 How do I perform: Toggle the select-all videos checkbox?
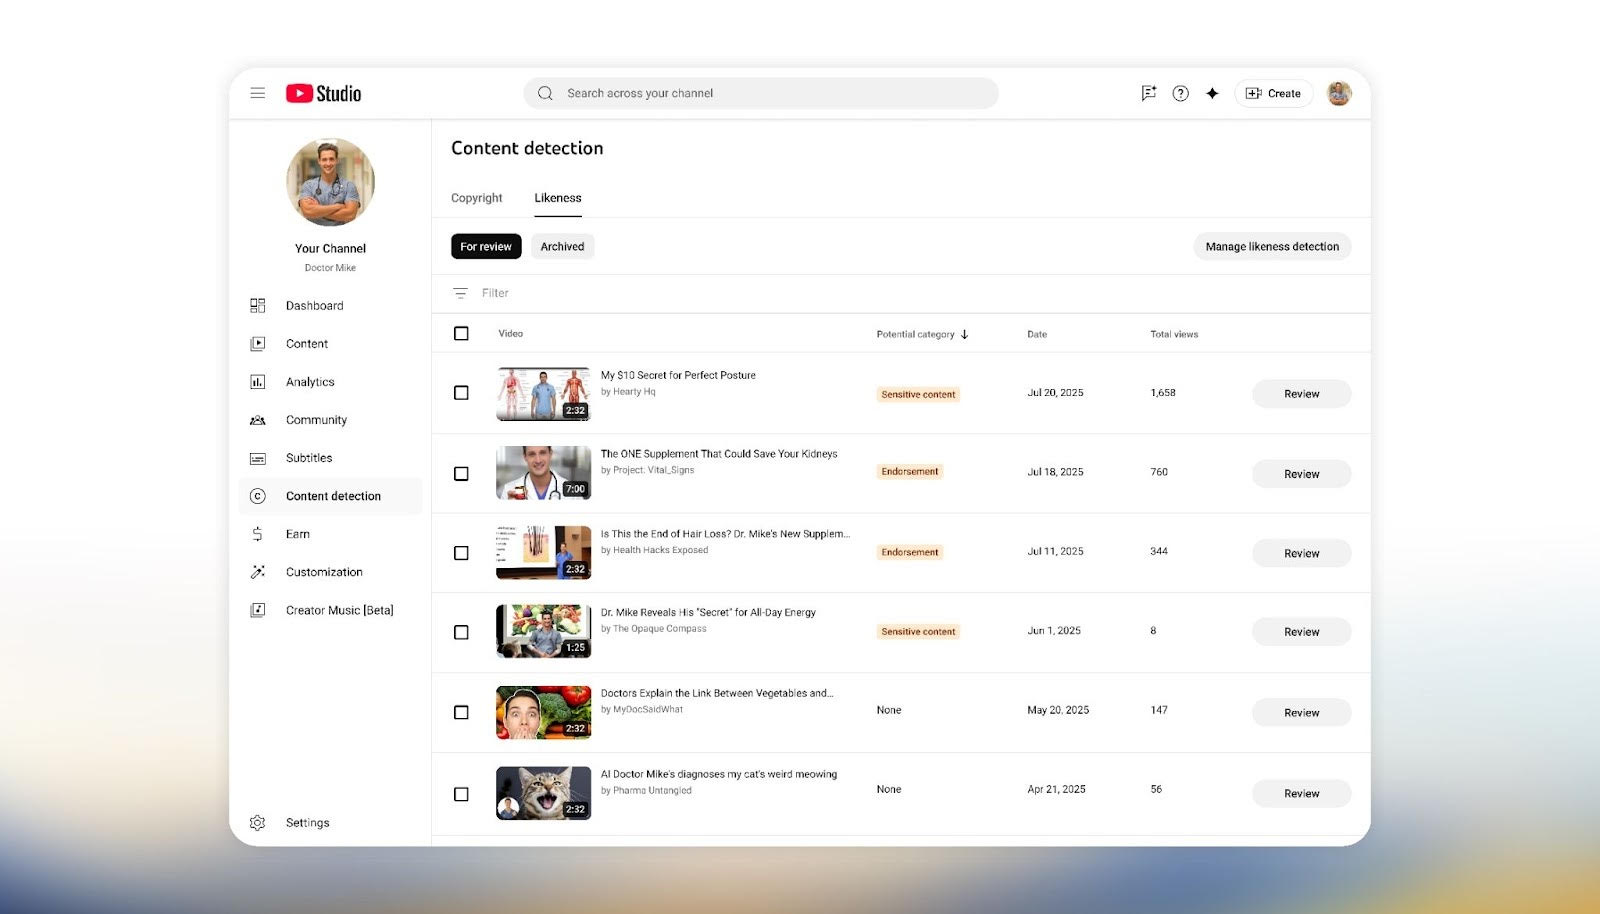pyautogui.click(x=461, y=334)
